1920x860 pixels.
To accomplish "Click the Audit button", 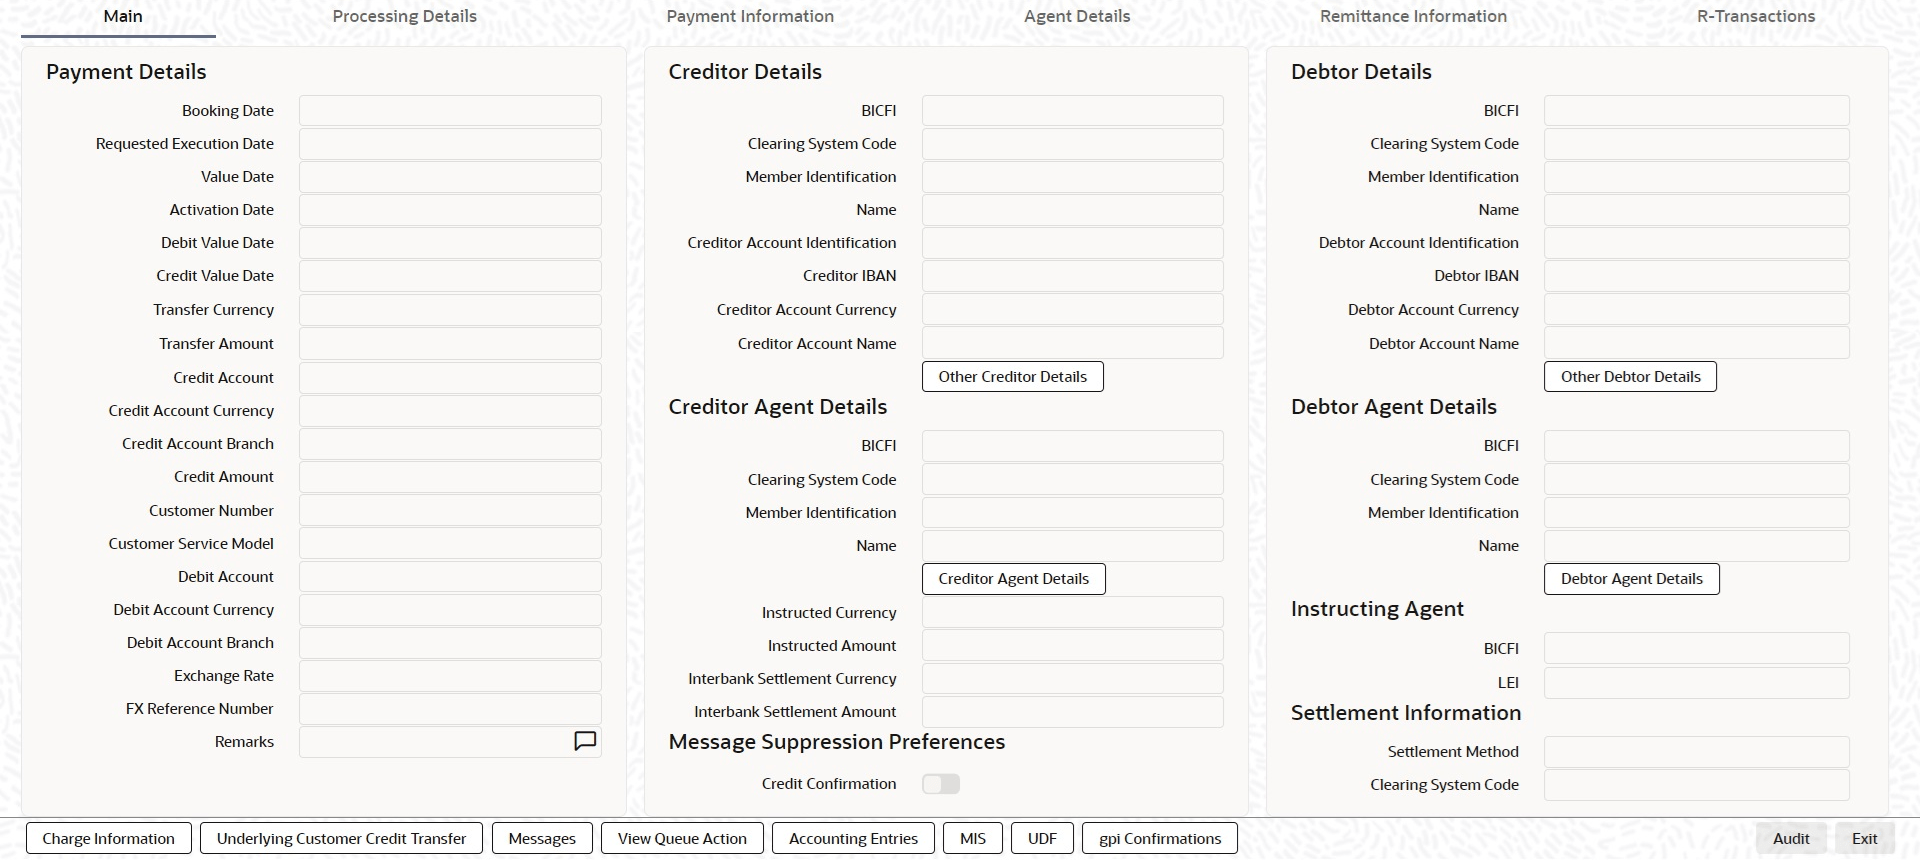I will coord(1791,838).
